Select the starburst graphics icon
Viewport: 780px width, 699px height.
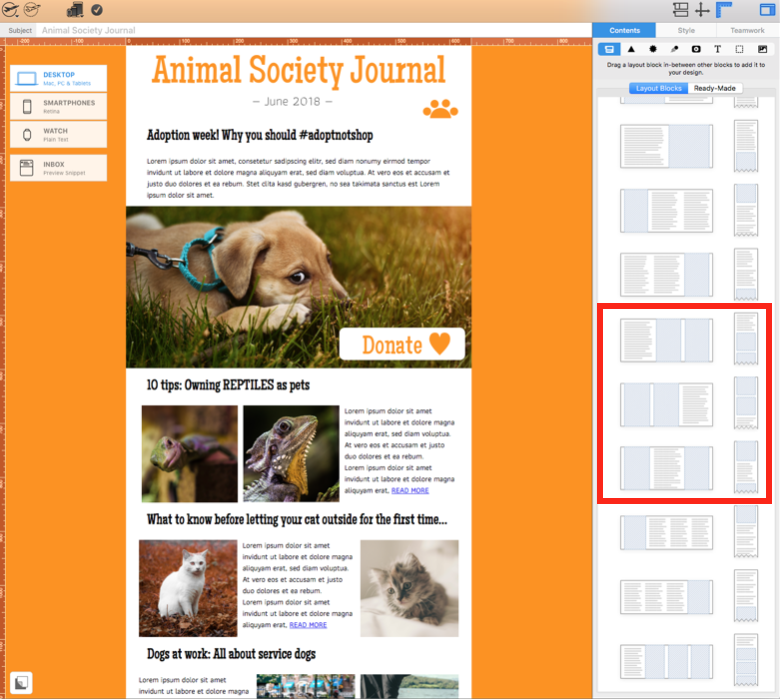(653, 49)
